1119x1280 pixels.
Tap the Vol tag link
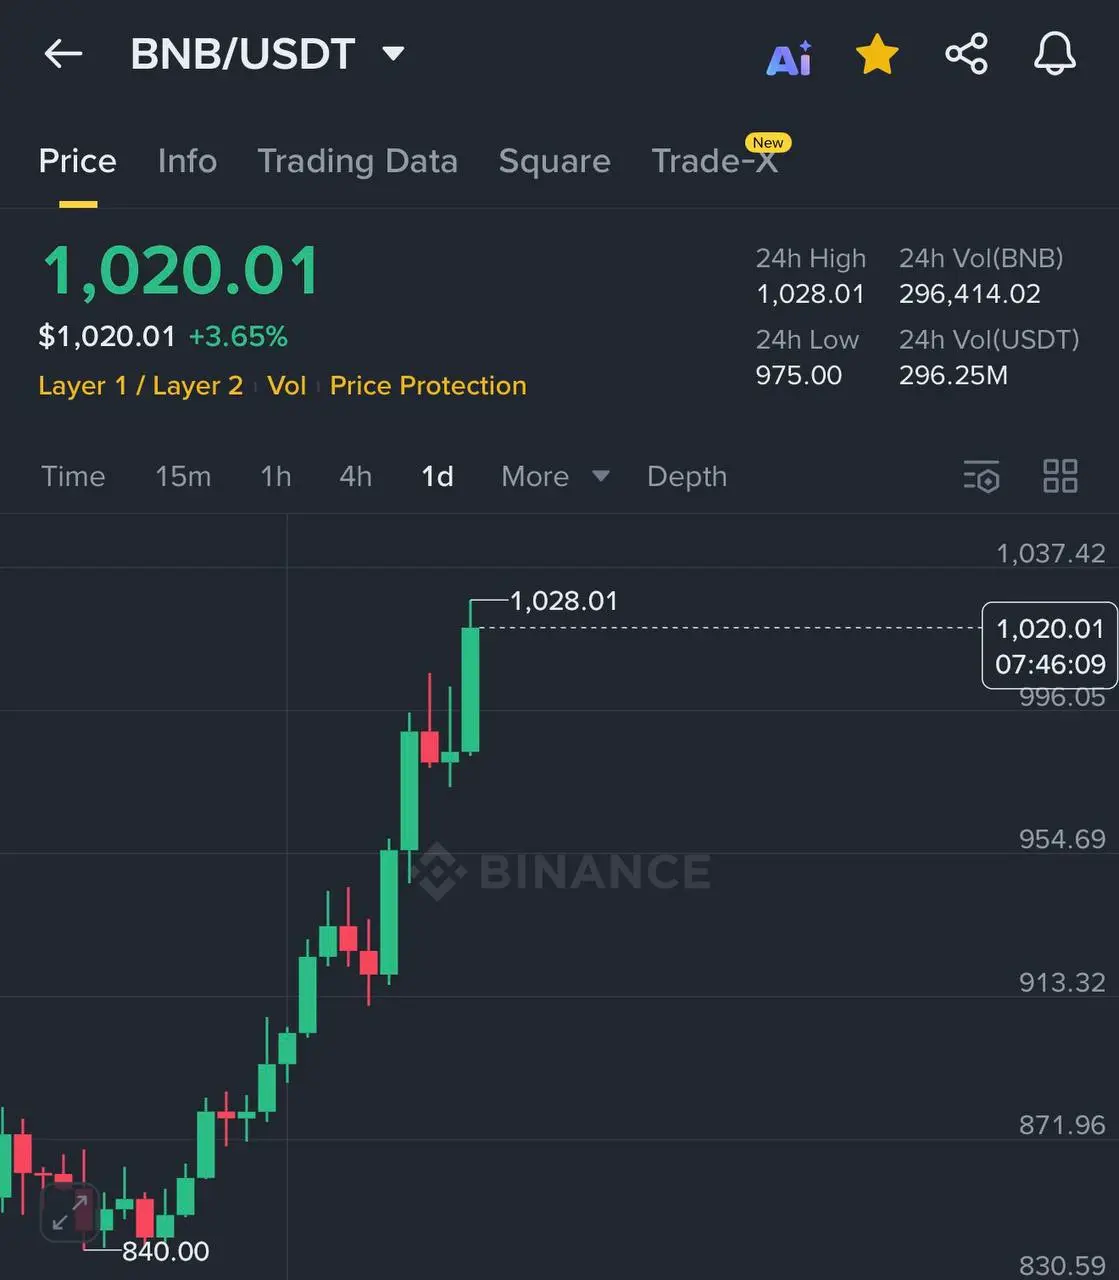pos(287,386)
